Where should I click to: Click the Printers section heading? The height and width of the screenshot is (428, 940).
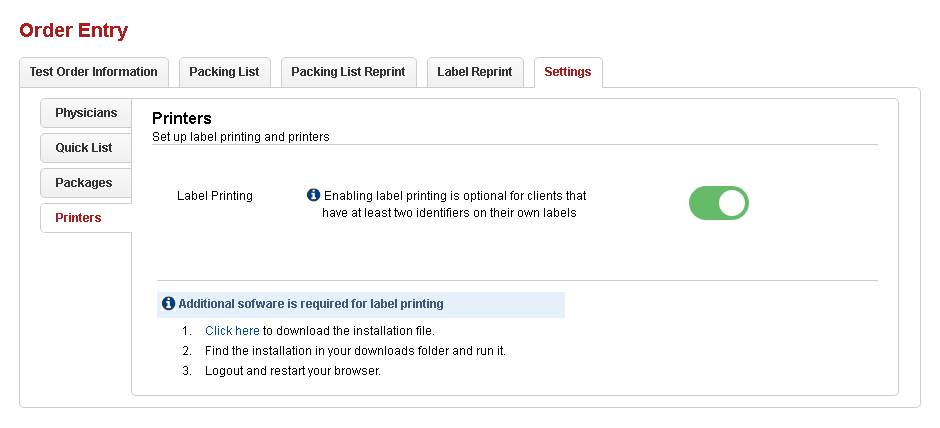click(x=181, y=118)
